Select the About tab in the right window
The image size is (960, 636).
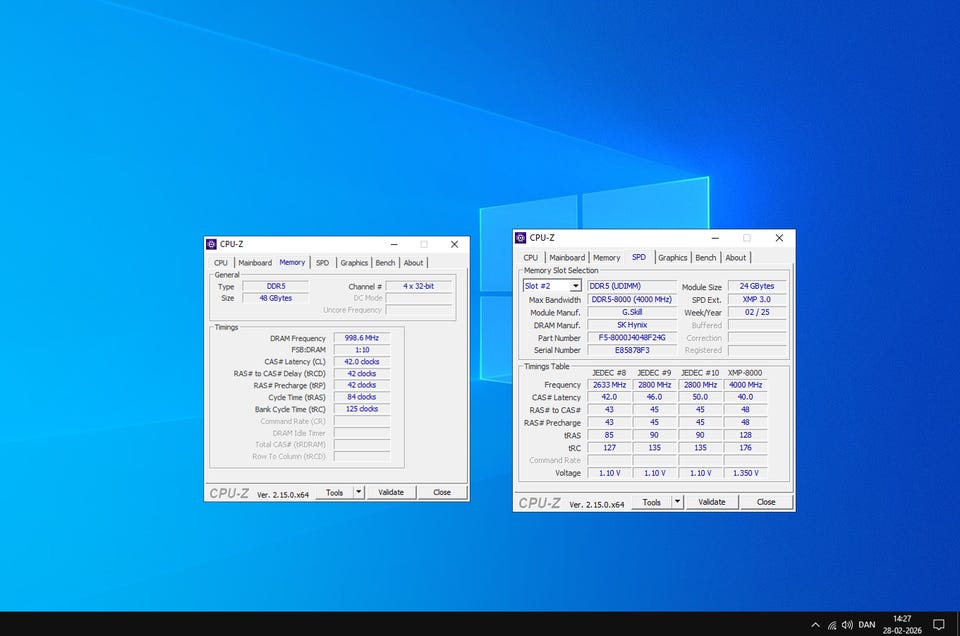click(735, 257)
